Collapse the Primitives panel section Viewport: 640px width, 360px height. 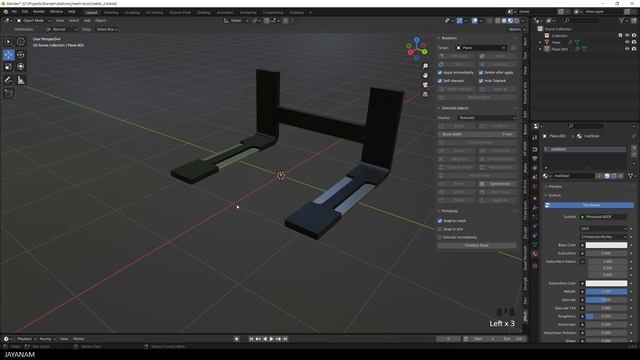[x=449, y=211]
